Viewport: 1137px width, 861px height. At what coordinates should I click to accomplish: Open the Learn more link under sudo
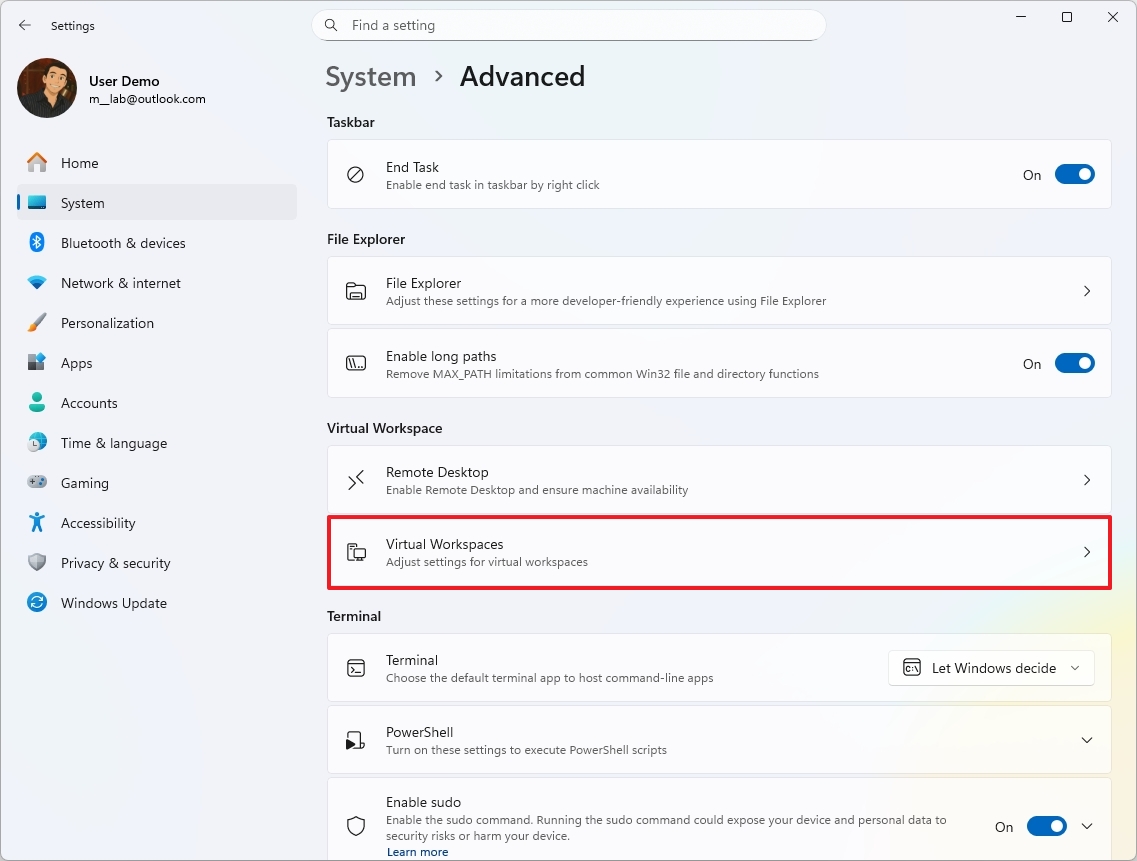point(417,851)
